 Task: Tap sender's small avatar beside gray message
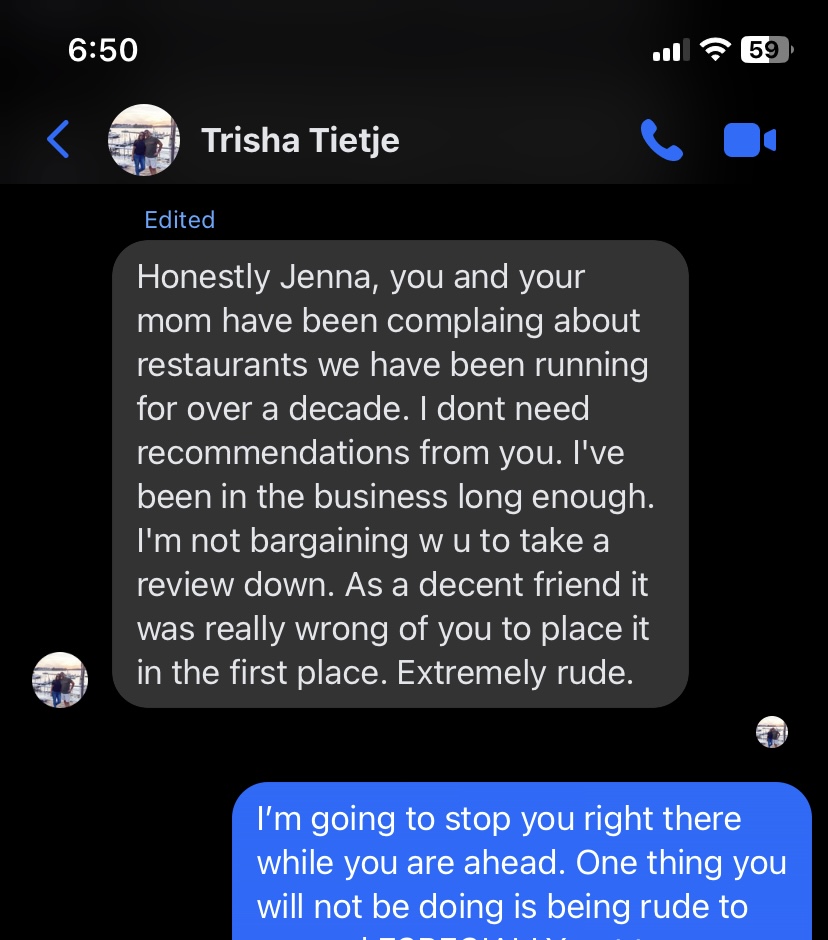pyautogui.click(x=60, y=680)
